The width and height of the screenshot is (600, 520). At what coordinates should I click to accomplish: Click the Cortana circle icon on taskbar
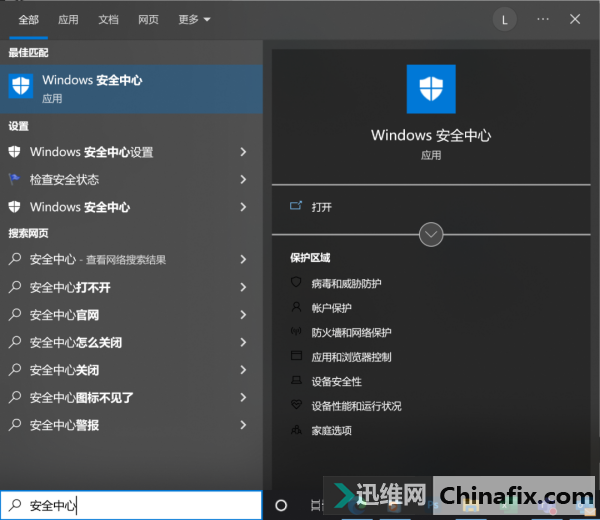(x=281, y=505)
